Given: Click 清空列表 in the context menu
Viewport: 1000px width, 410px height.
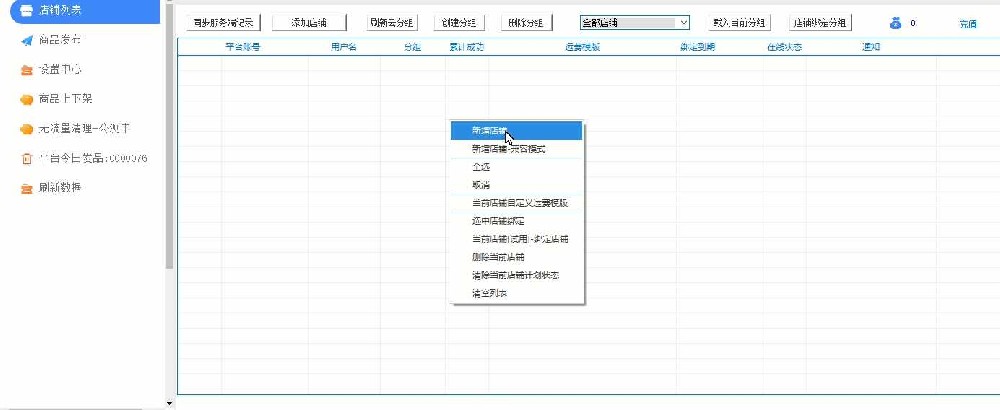Looking at the screenshot, I should (489, 293).
